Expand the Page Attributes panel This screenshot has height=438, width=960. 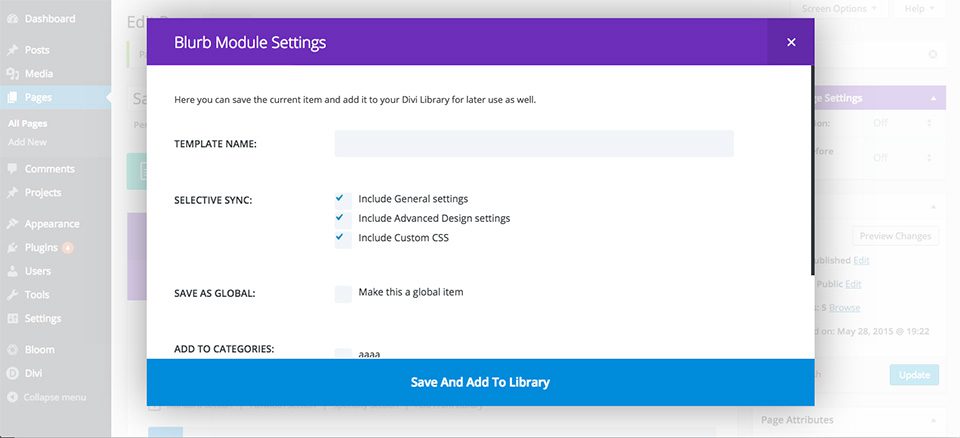coord(933,420)
